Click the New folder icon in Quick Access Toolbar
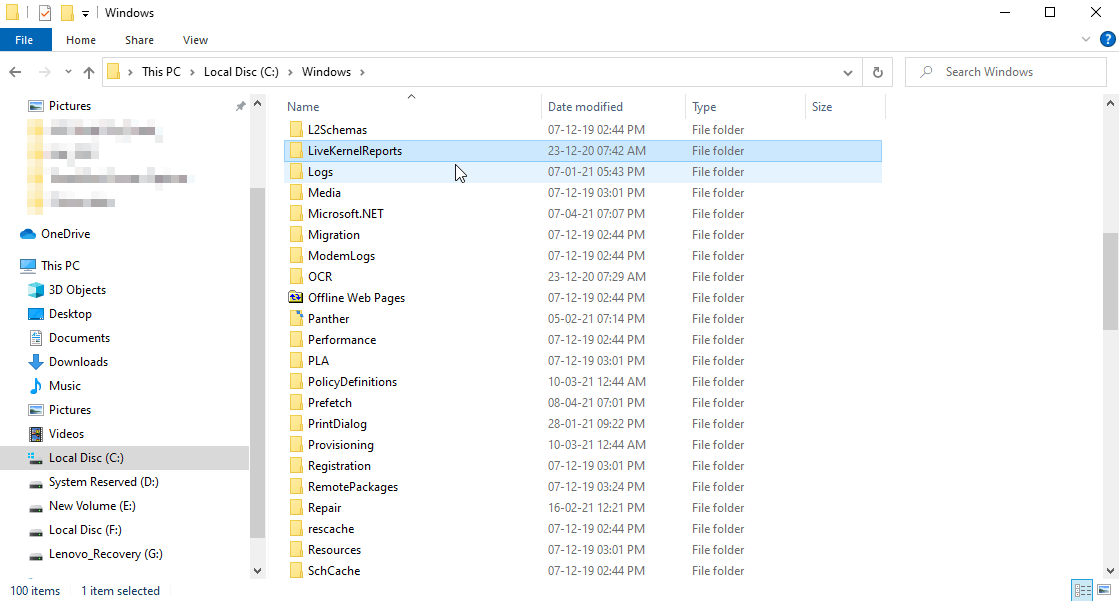Image resolution: width=1119 pixels, height=601 pixels. point(67,12)
